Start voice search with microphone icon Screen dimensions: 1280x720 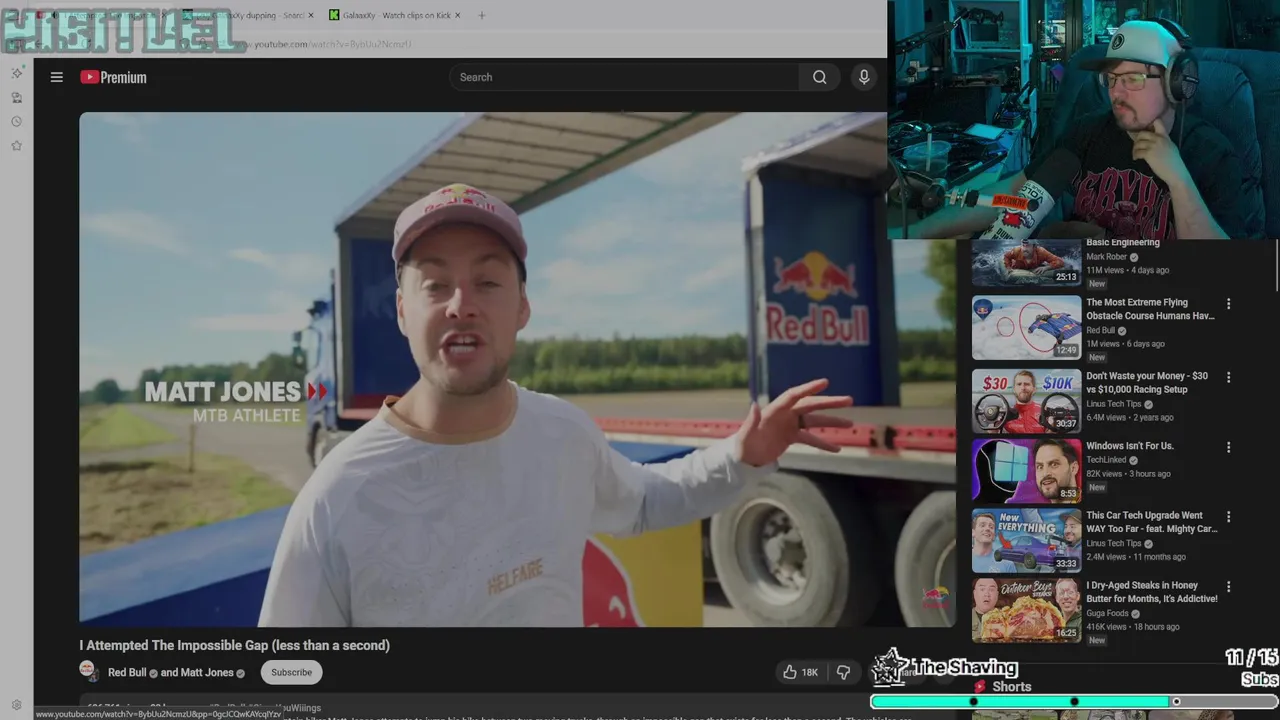click(x=864, y=77)
